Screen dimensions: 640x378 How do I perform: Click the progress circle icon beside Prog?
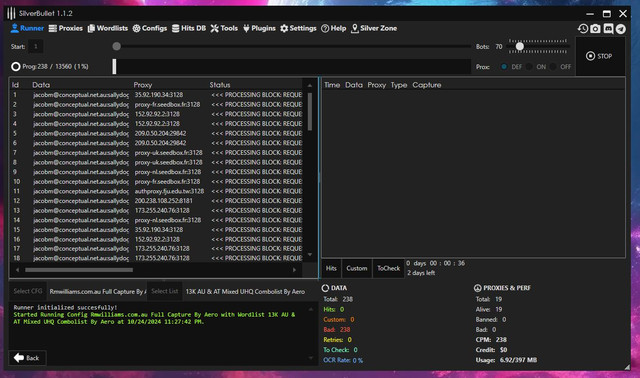(16, 67)
